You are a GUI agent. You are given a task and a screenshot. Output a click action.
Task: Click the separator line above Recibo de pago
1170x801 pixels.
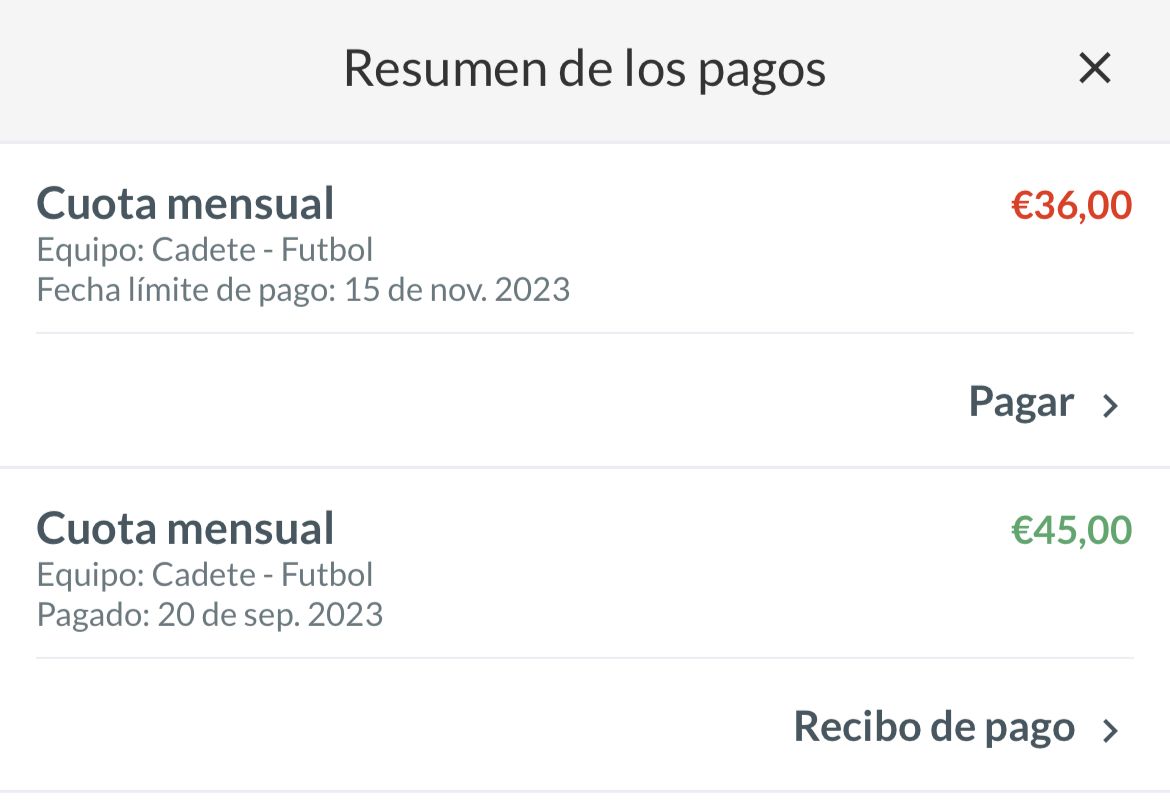584,658
